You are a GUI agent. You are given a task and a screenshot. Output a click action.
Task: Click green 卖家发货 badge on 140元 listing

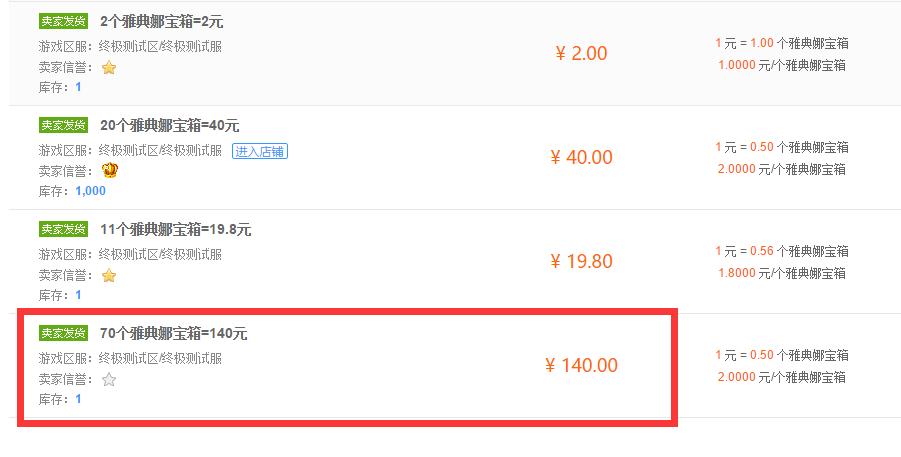click(x=63, y=333)
